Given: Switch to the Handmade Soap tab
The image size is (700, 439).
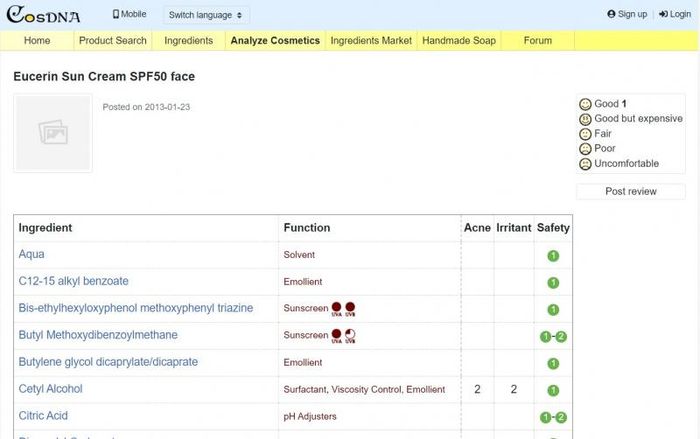Looking at the screenshot, I should [459, 41].
